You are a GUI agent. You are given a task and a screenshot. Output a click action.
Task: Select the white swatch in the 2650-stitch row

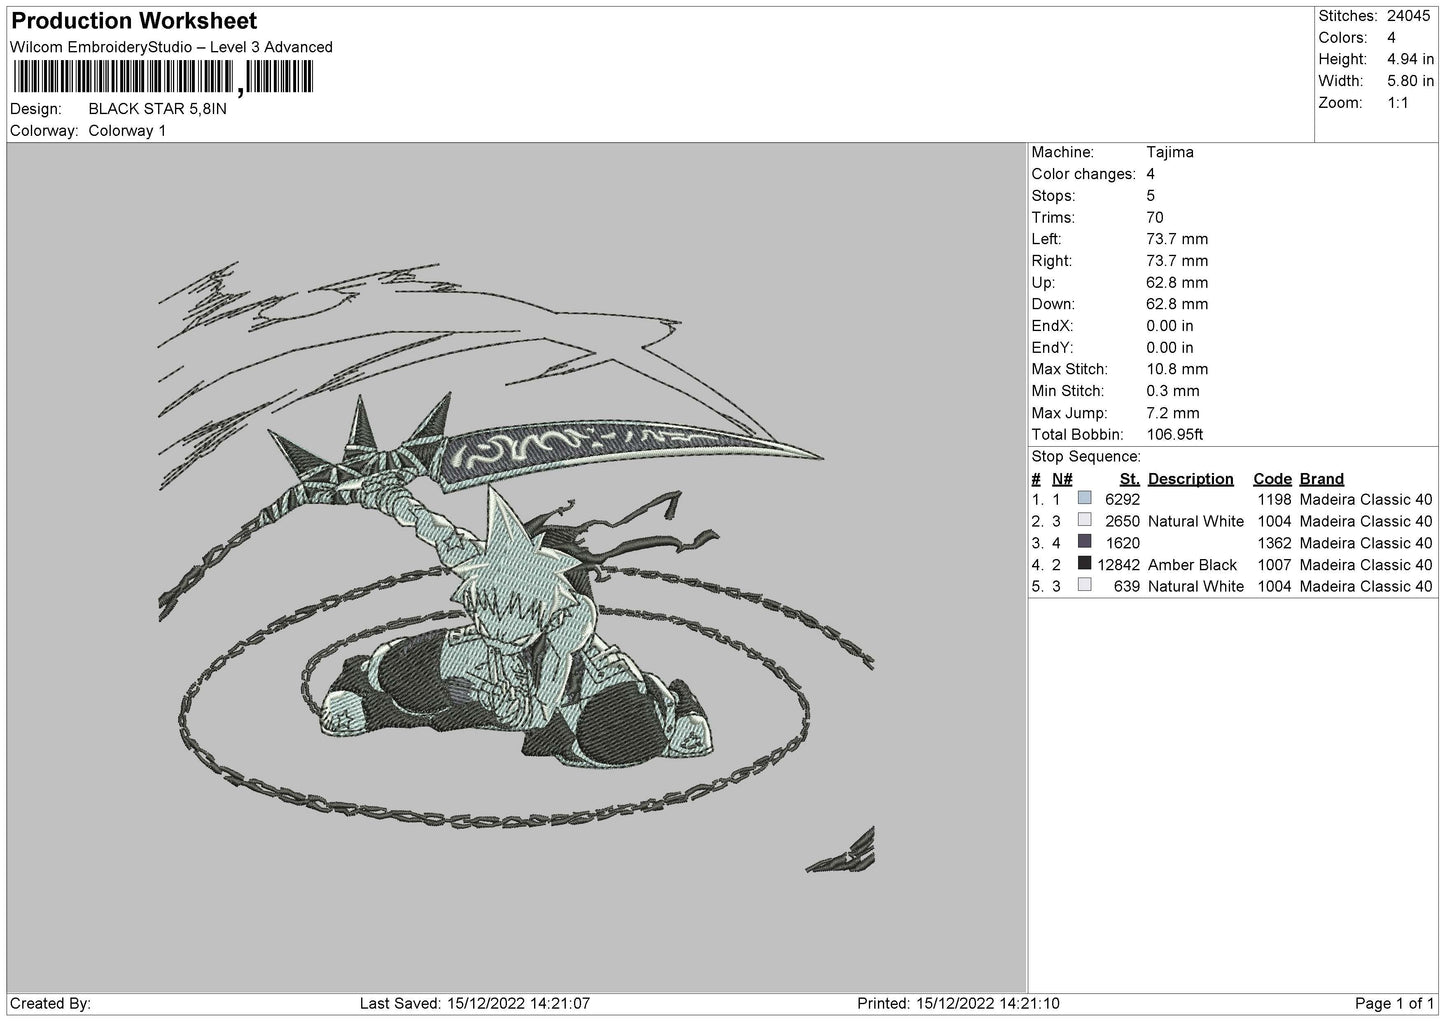pyautogui.click(x=1085, y=520)
